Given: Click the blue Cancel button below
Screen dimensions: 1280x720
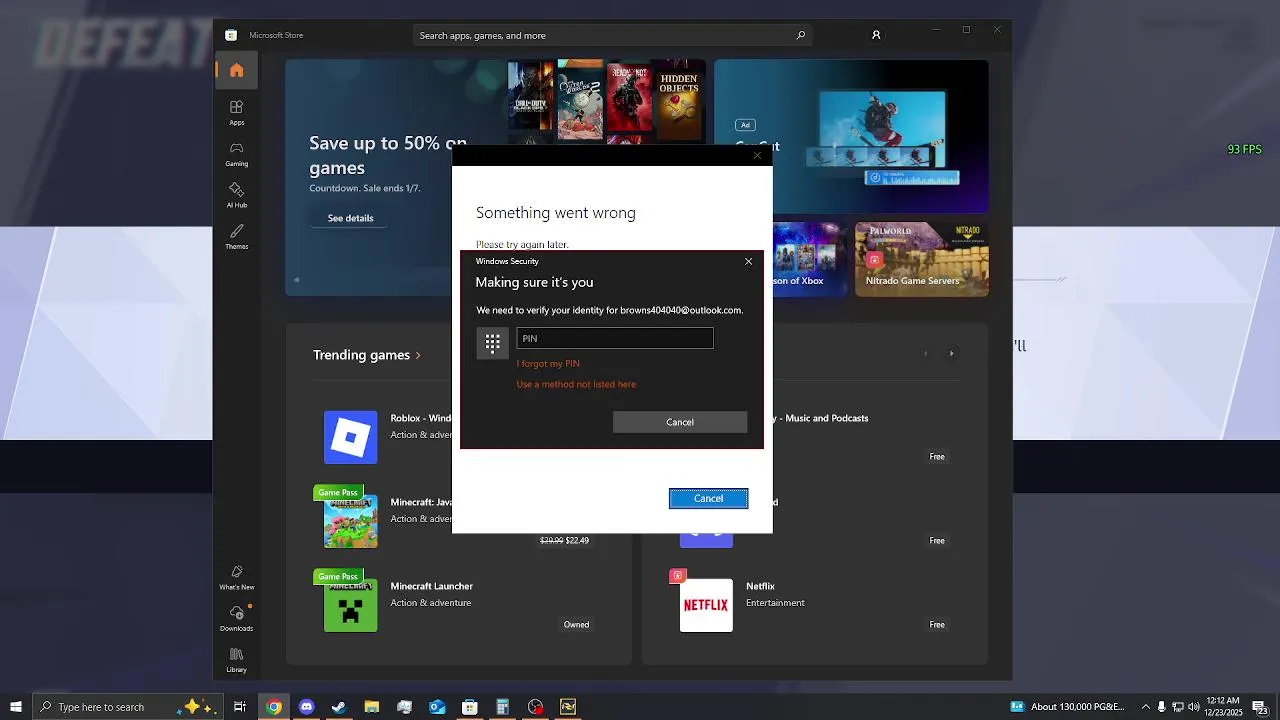Looking at the screenshot, I should click(708, 498).
